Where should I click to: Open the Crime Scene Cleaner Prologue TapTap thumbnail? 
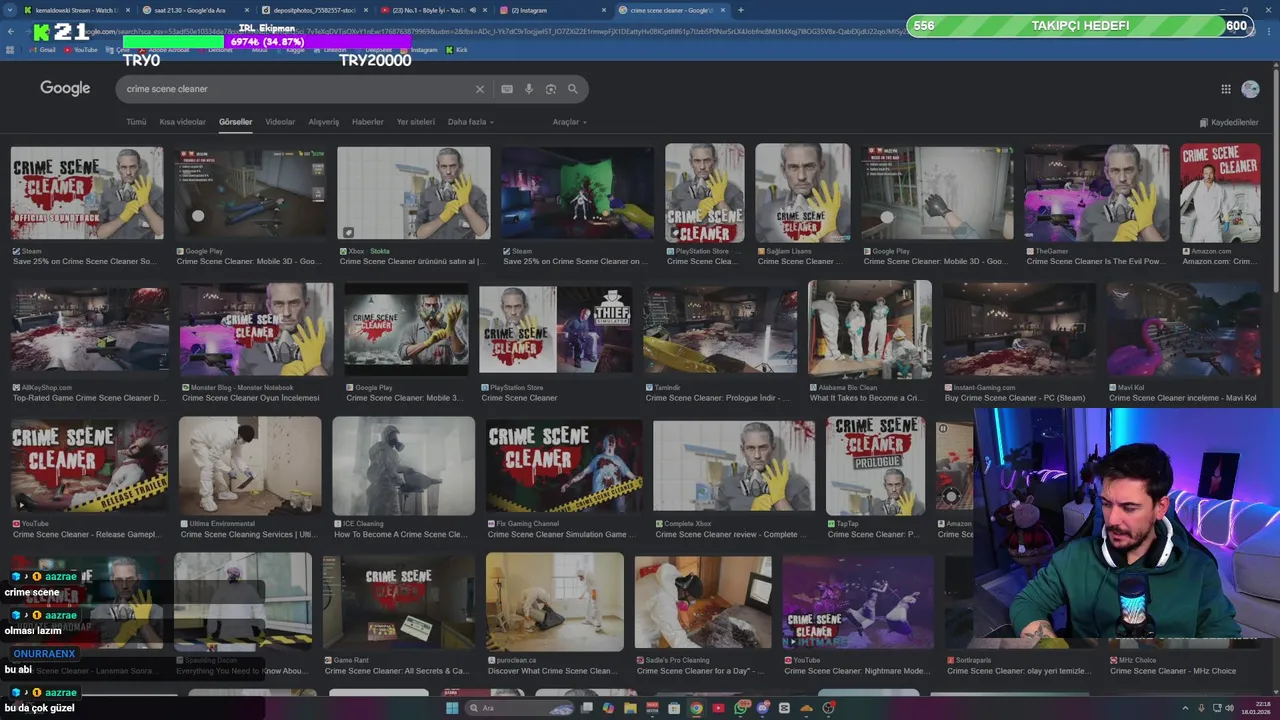pos(876,465)
